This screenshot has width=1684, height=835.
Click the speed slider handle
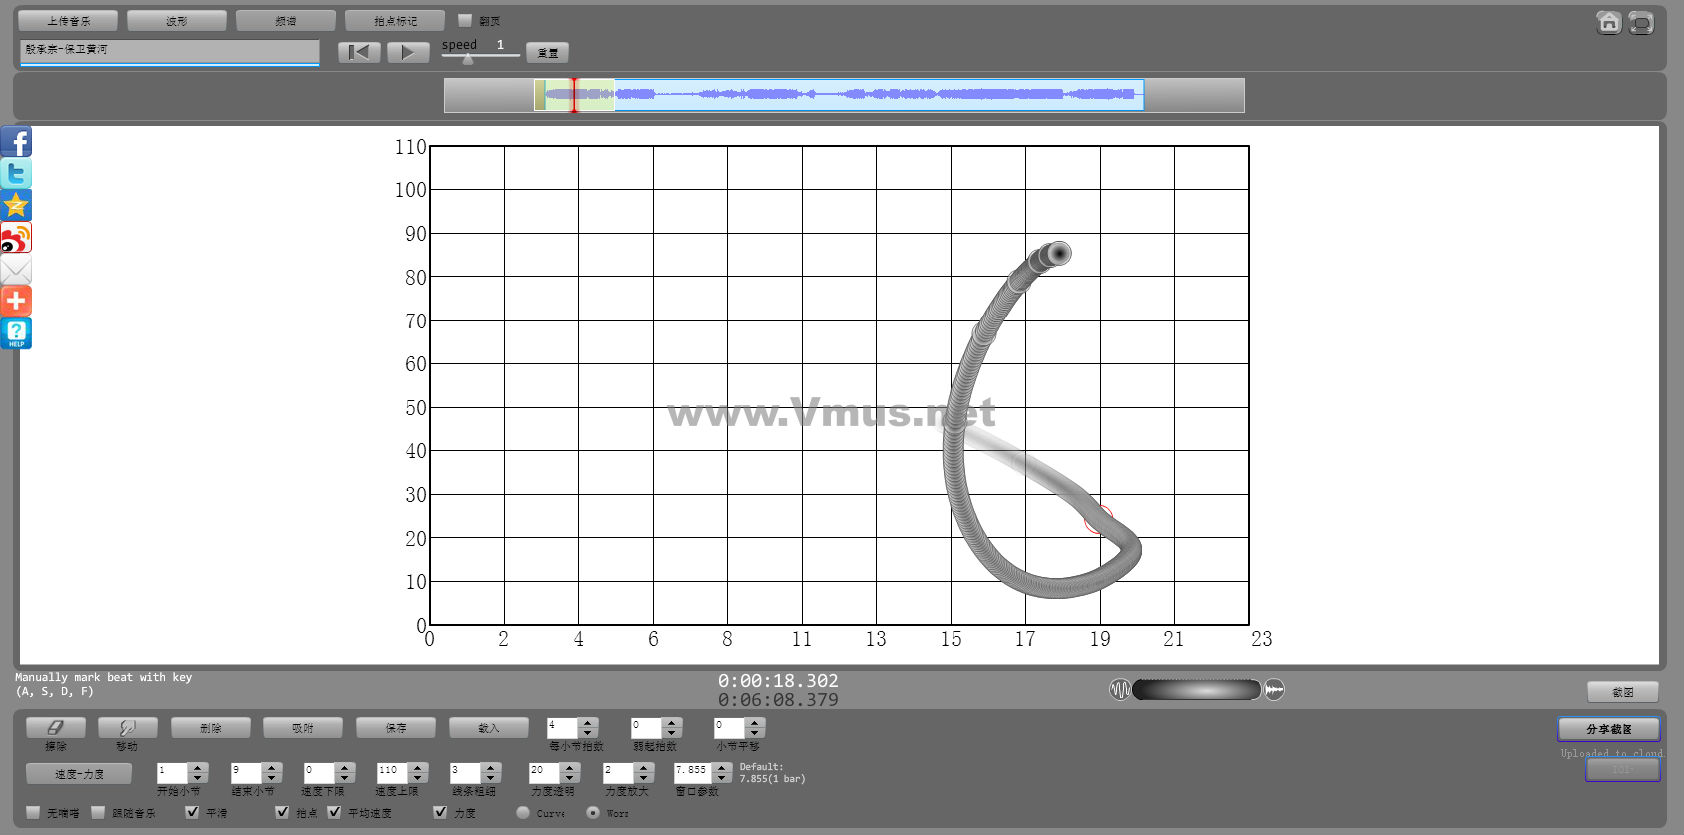pyautogui.click(x=468, y=58)
